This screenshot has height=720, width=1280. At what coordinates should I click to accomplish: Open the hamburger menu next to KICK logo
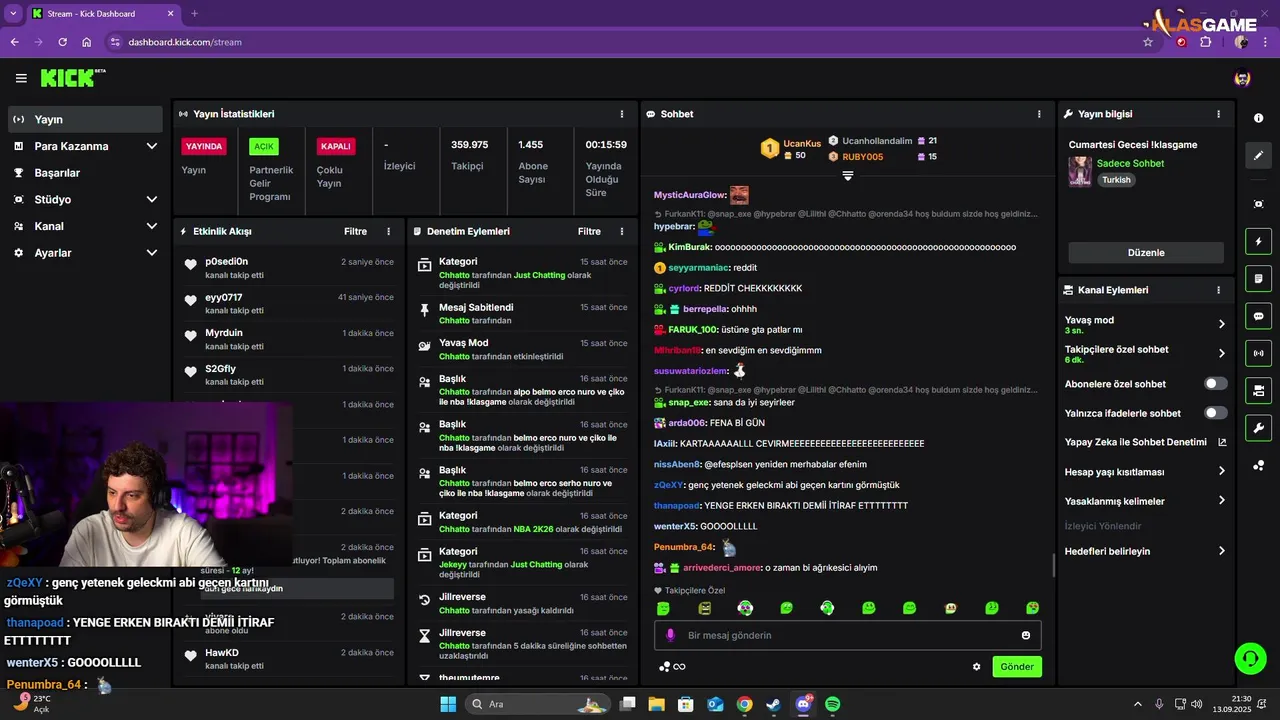pyautogui.click(x=21, y=78)
